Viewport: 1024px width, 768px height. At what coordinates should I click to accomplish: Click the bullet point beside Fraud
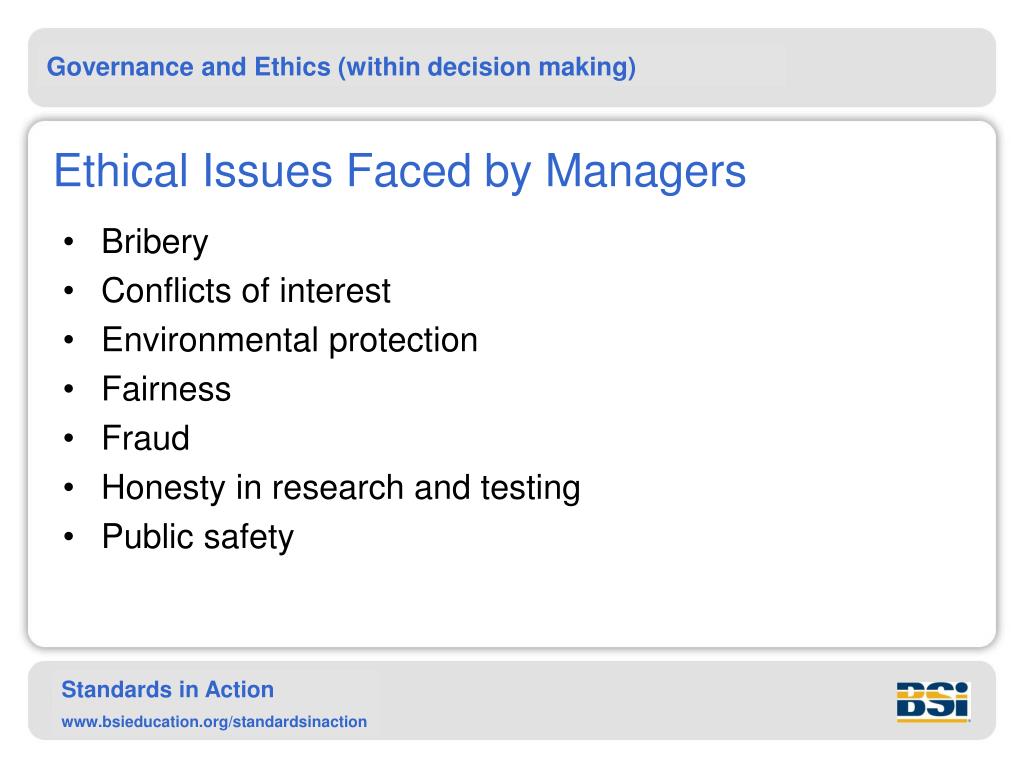(x=69, y=438)
